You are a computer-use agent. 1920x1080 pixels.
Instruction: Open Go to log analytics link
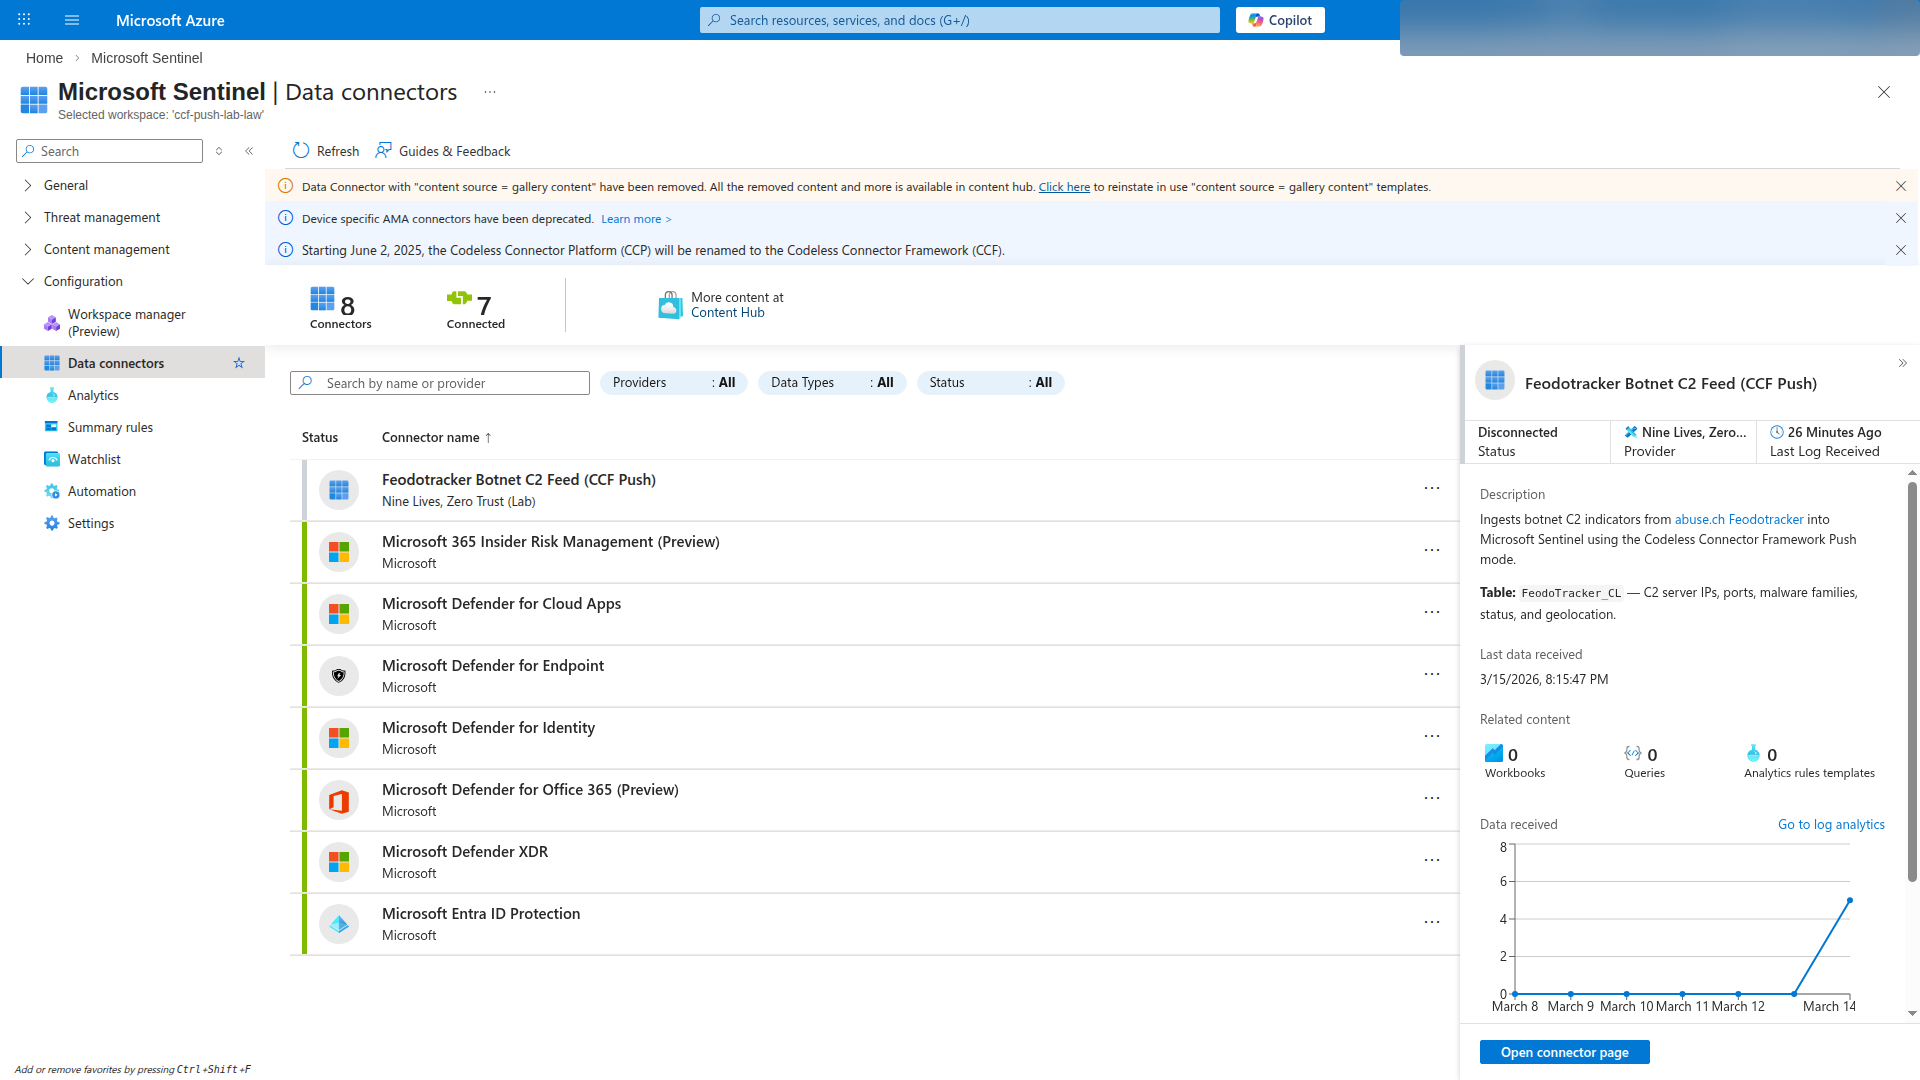click(1831, 824)
